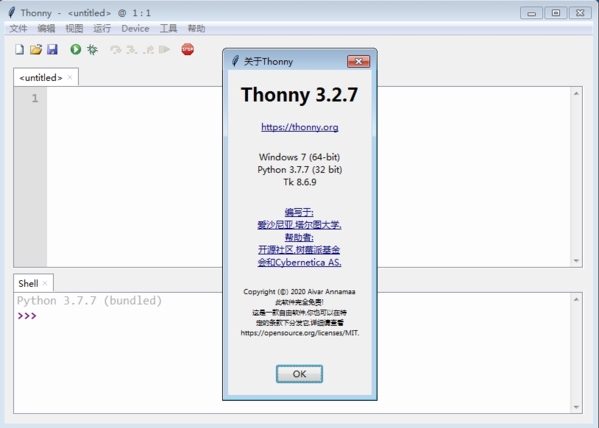Viewport: 599px width, 428px height.
Task: Open the 文件 menu
Action: pyautogui.click(x=18, y=29)
